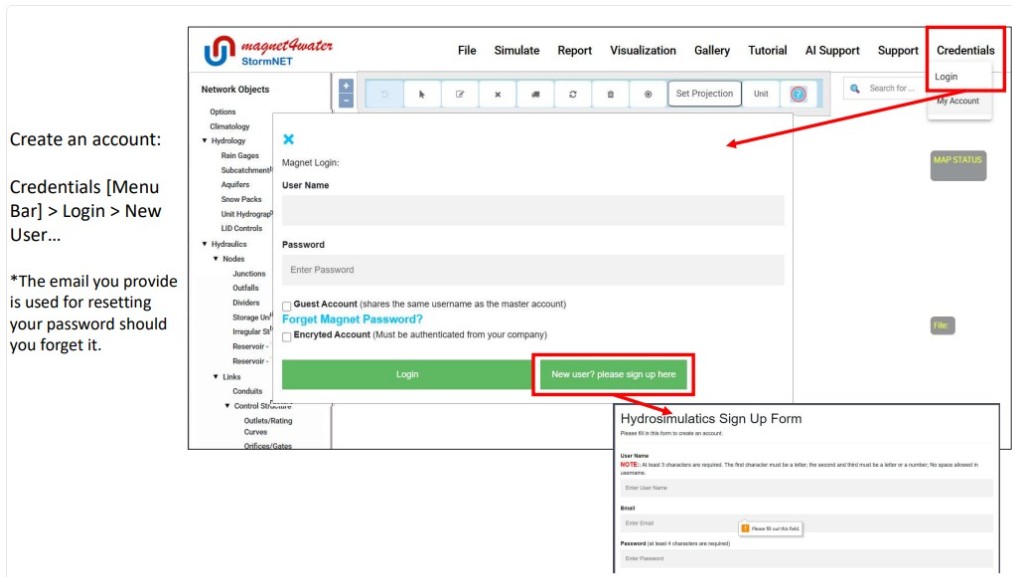This screenshot has width=1012, height=577.
Task: Select the pointer arrow tool
Action: [422, 94]
